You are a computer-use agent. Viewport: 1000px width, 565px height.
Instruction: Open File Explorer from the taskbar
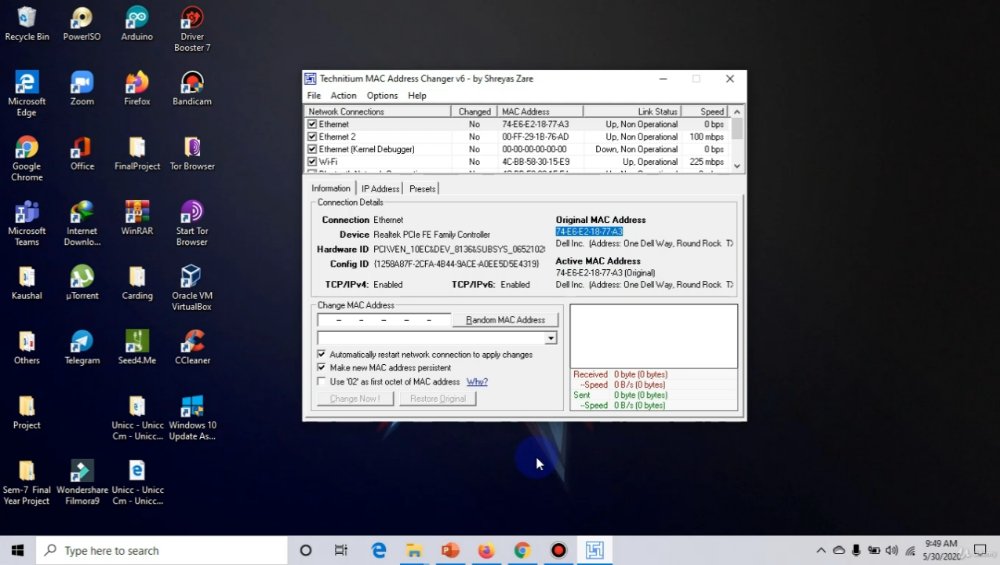coord(414,550)
